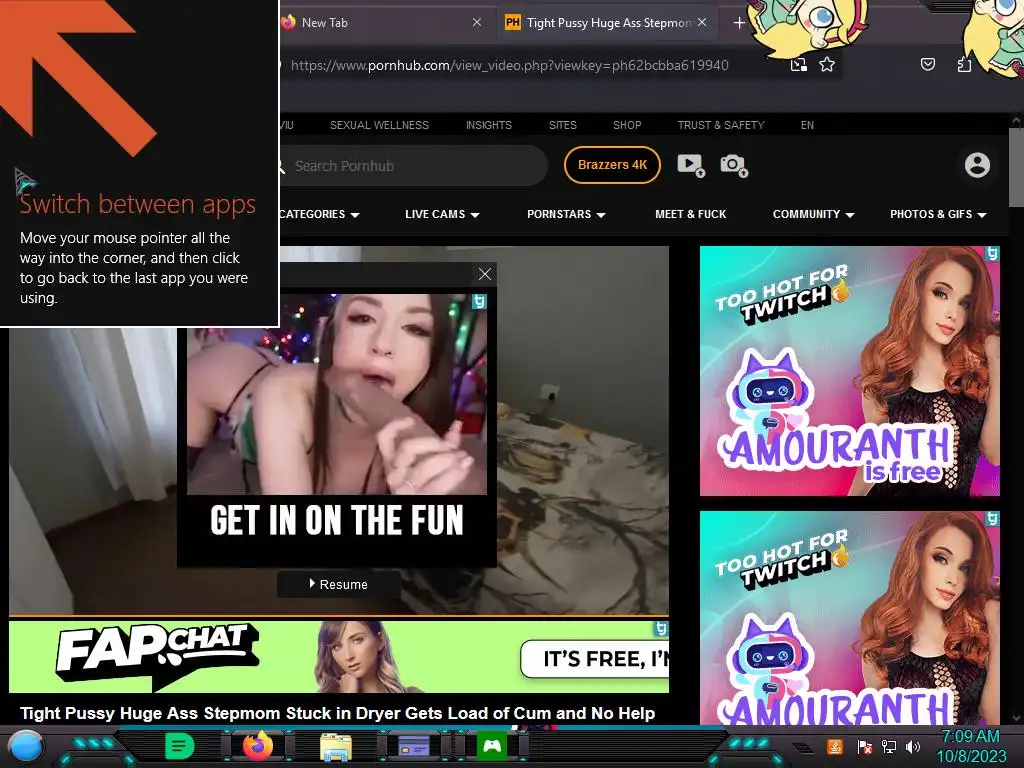The width and height of the screenshot is (1024, 768).
Task: Open the user account avatar icon
Action: point(977,165)
